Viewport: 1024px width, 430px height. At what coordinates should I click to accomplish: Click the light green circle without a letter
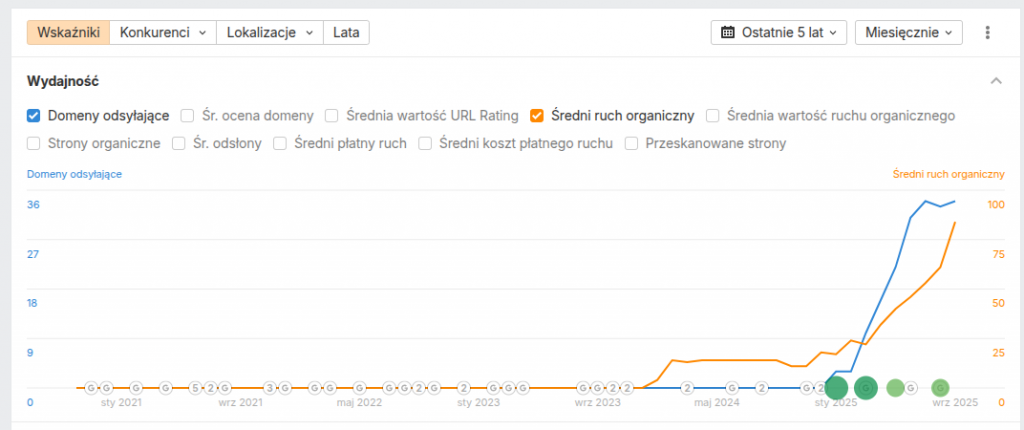(895, 387)
